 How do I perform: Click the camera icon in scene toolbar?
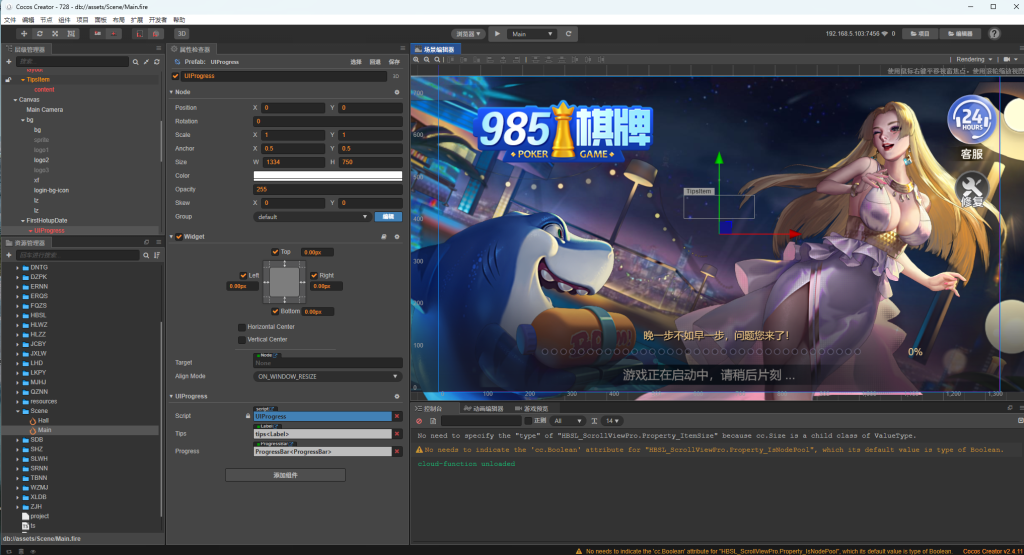pyautogui.click(x=1006, y=59)
